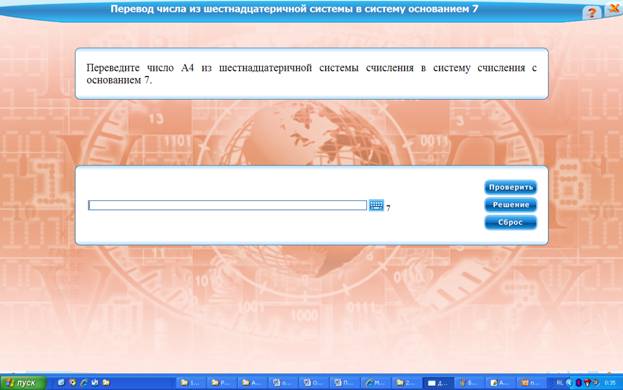
Task: Click into the base-7 answer input field
Action: coord(227,205)
